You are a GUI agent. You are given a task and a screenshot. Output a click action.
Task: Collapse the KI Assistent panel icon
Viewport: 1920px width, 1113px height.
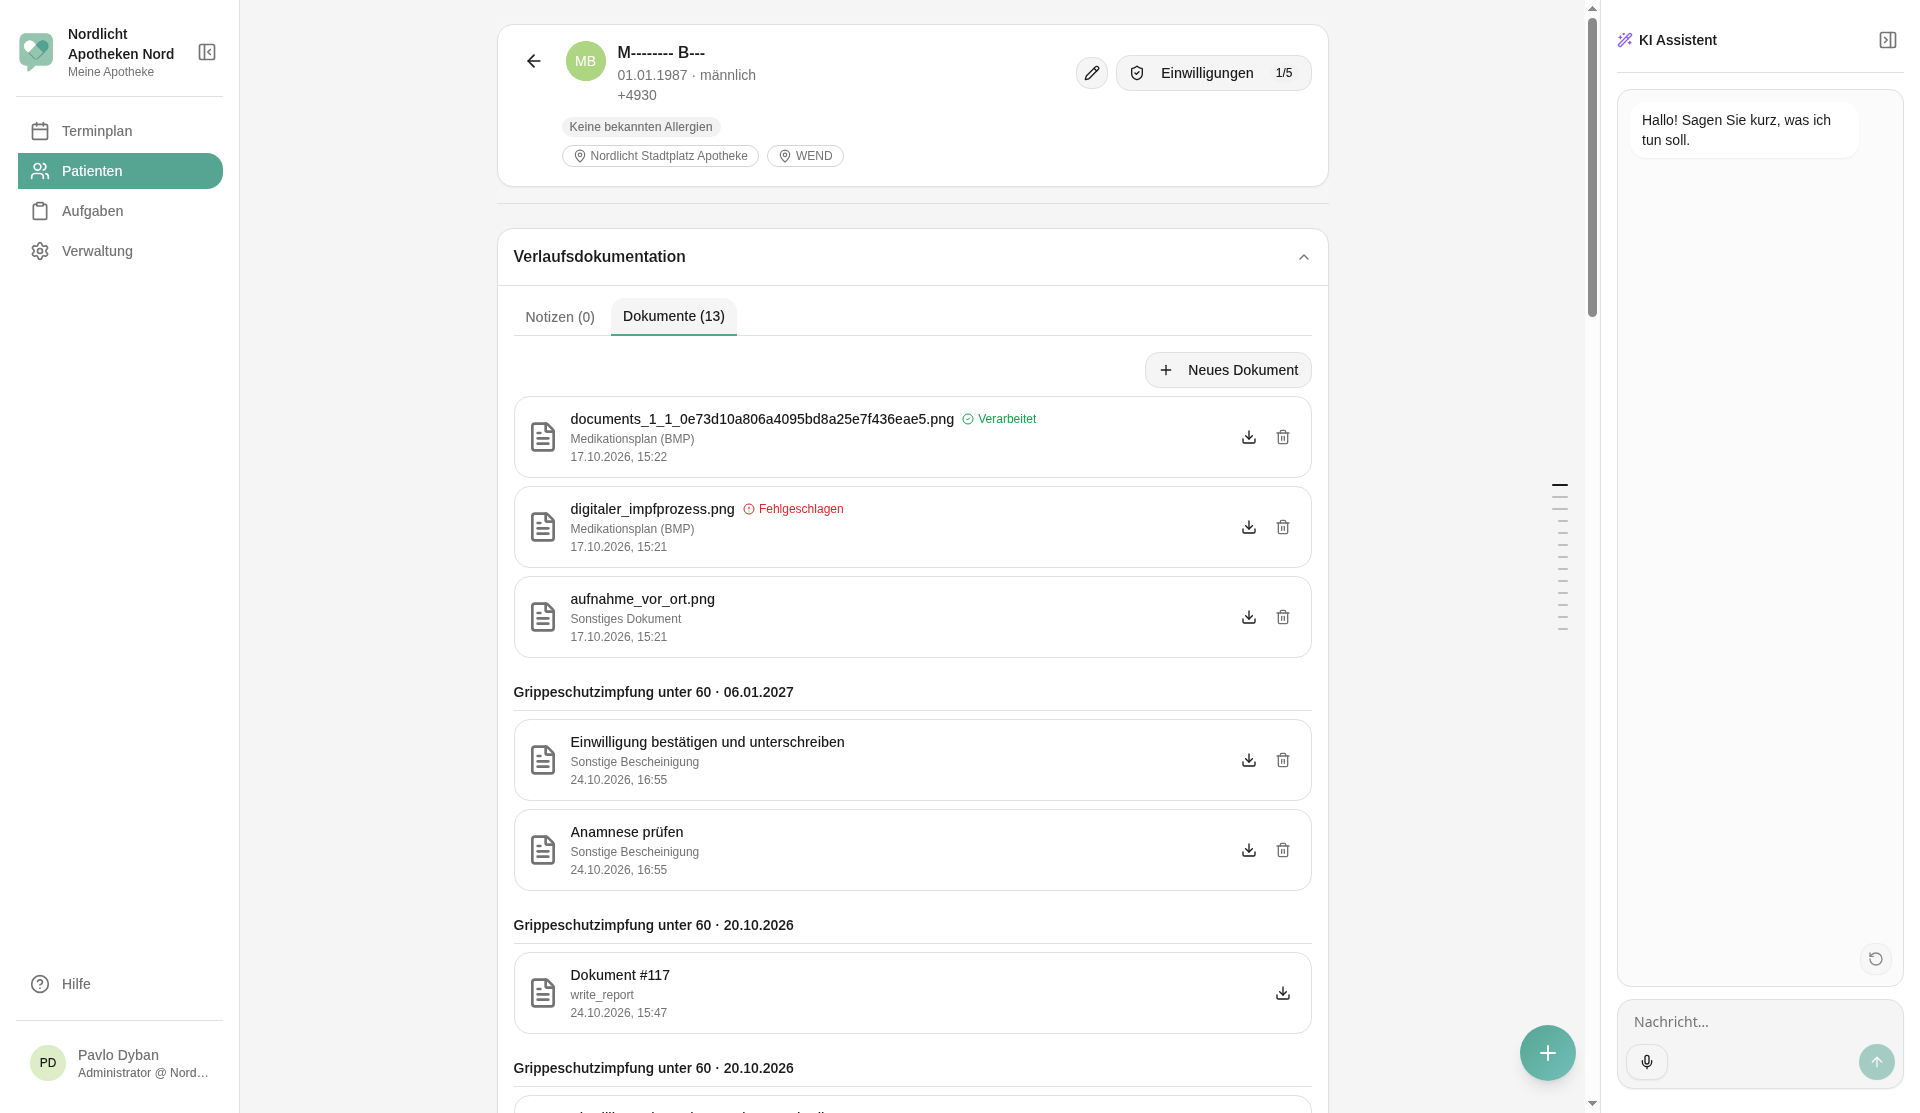pyautogui.click(x=1888, y=40)
